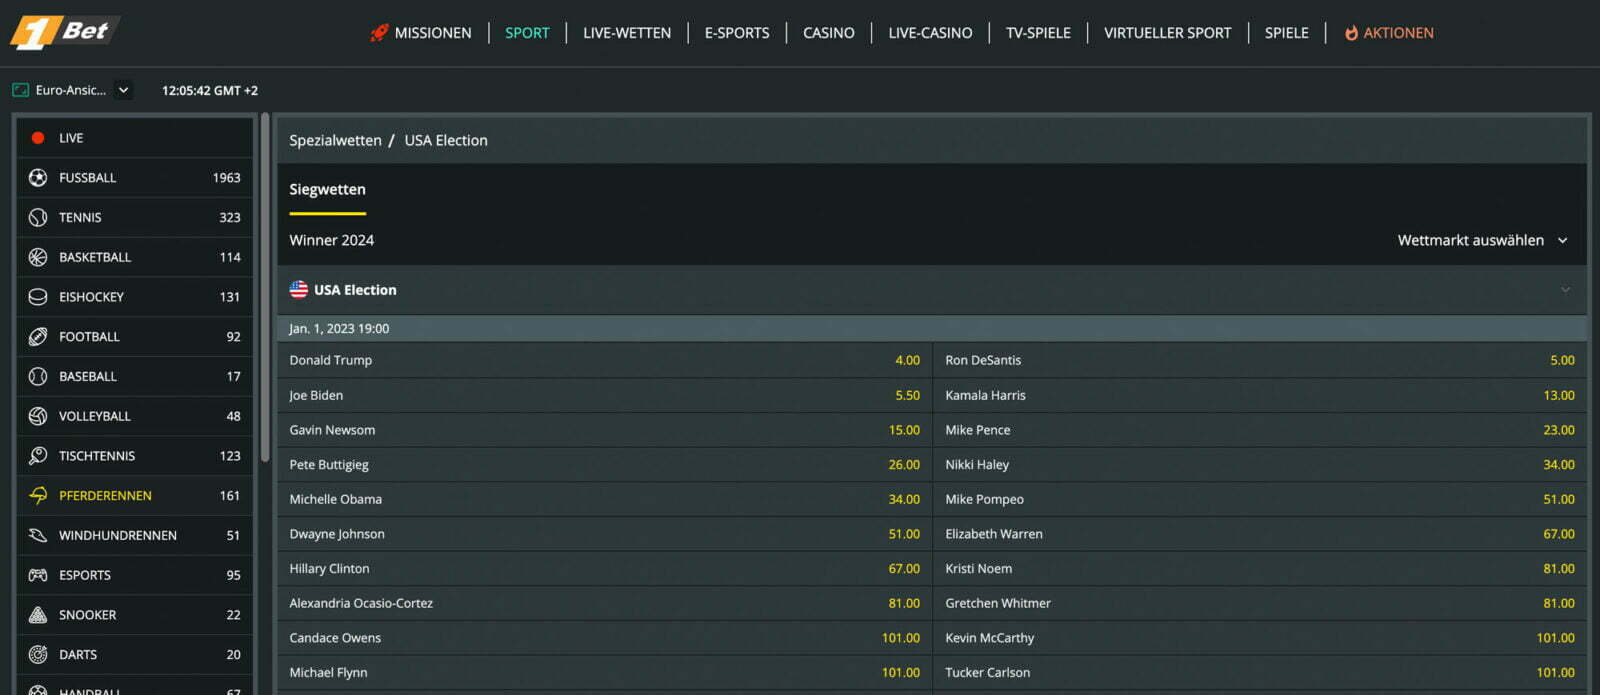Viewport: 1600px width, 695px height.
Task: Click the Tischtennis paddle icon
Action: [x=38, y=456]
